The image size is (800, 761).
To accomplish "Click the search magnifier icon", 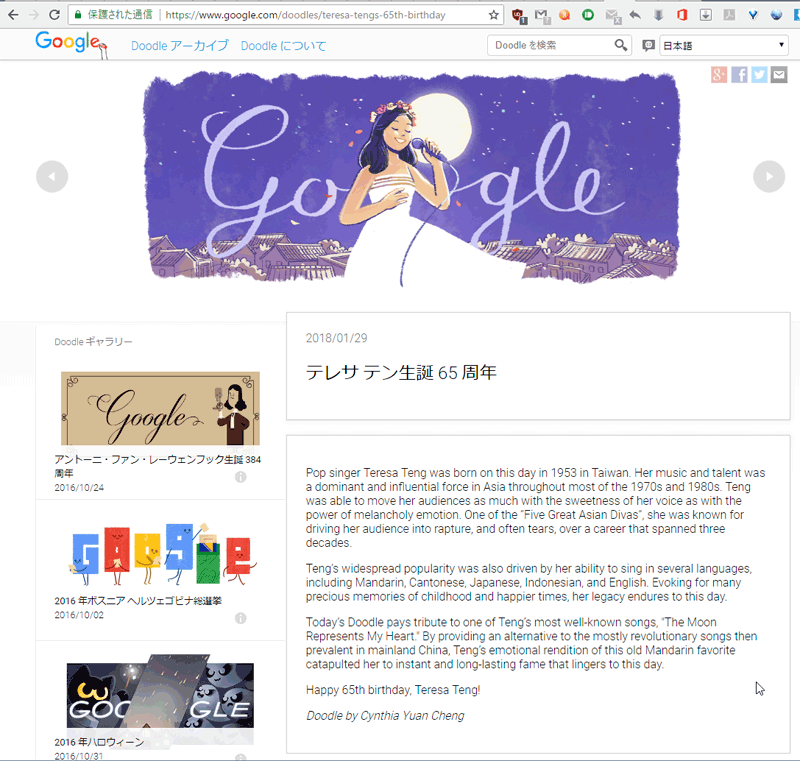I will coord(620,45).
